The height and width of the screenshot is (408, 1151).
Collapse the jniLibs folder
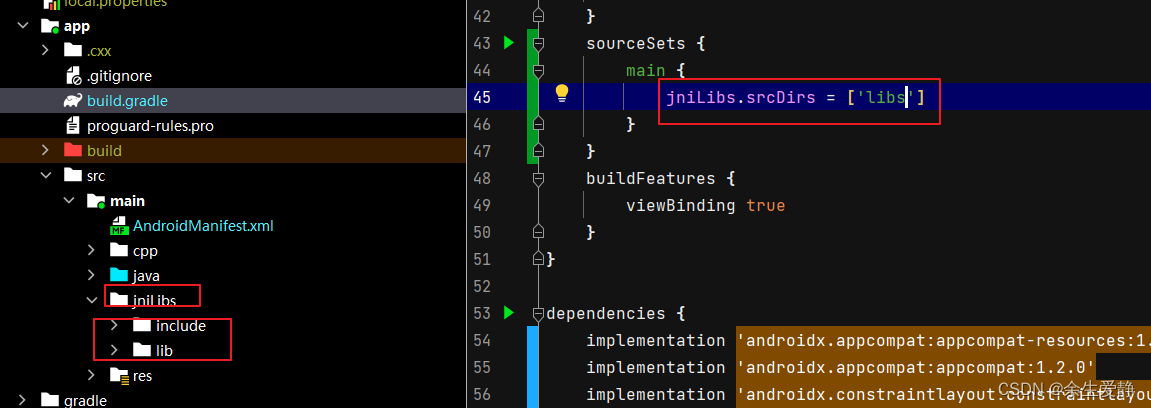point(92,300)
